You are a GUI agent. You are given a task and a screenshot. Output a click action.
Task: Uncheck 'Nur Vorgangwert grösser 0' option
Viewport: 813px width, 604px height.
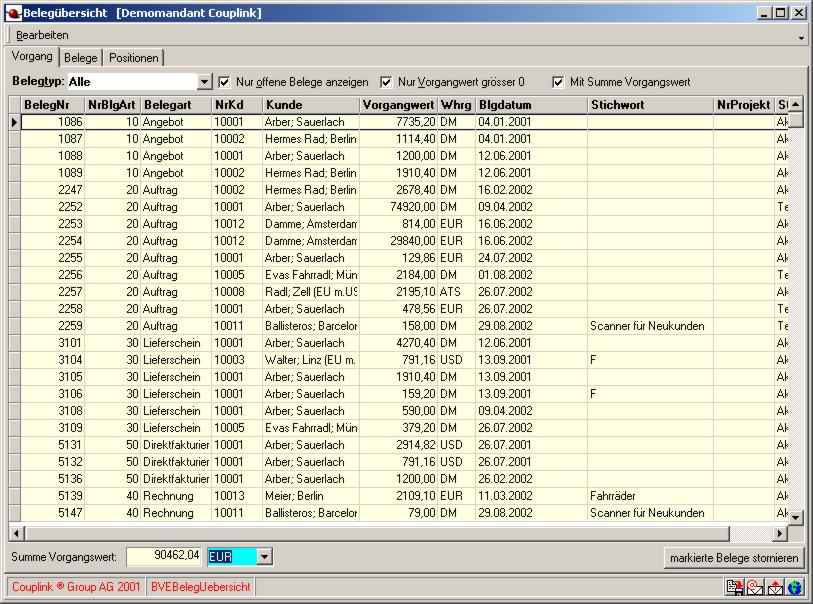click(x=386, y=82)
